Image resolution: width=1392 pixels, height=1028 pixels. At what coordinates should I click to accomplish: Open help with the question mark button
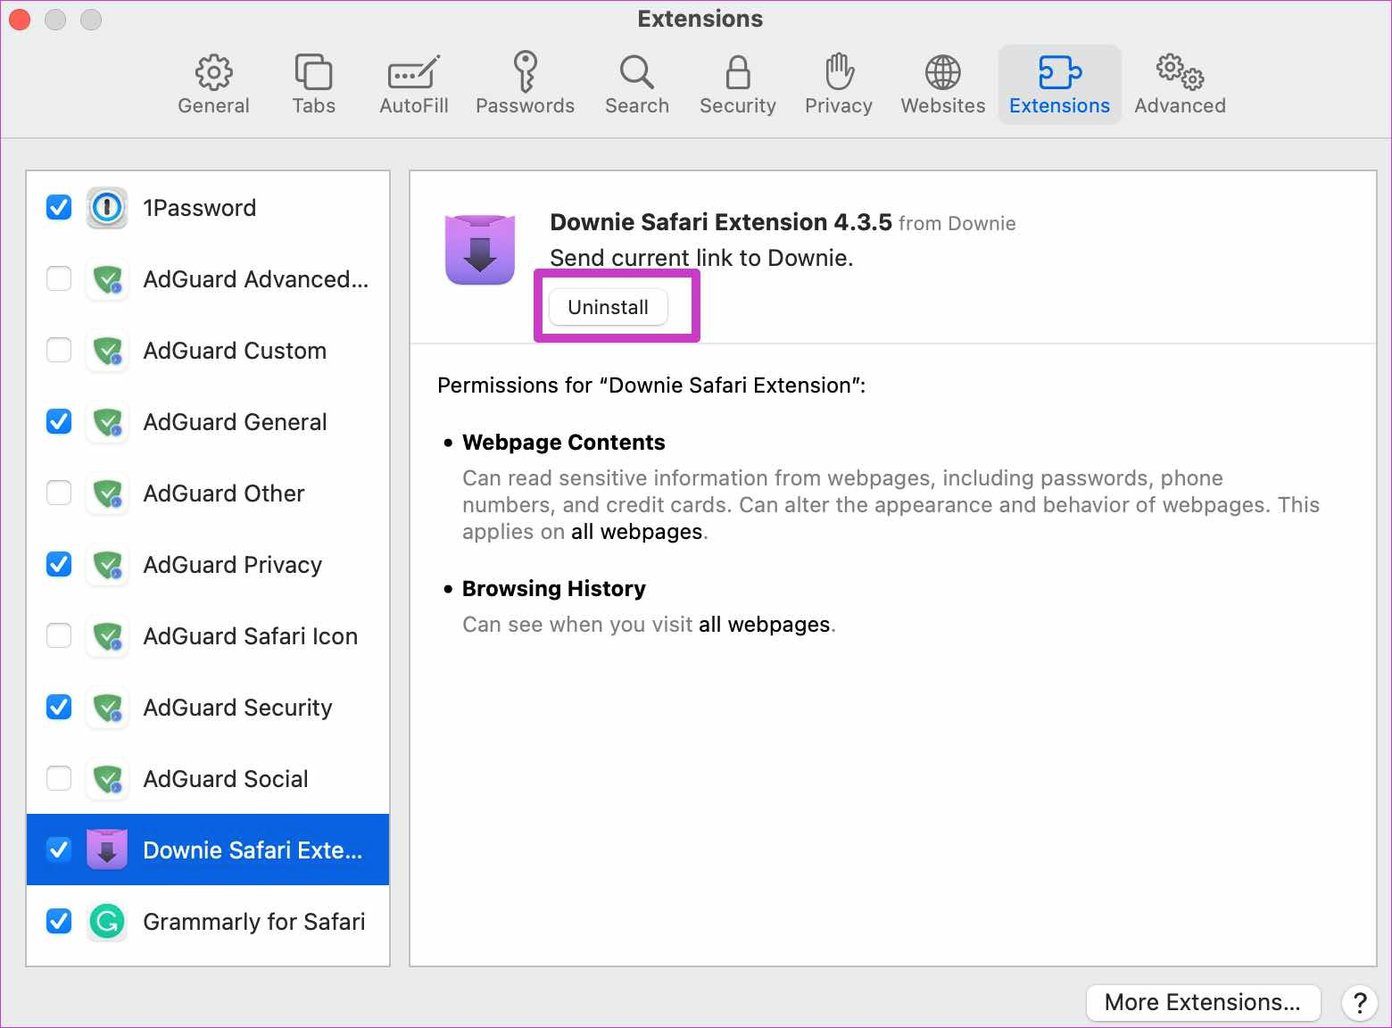point(1359,1002)
